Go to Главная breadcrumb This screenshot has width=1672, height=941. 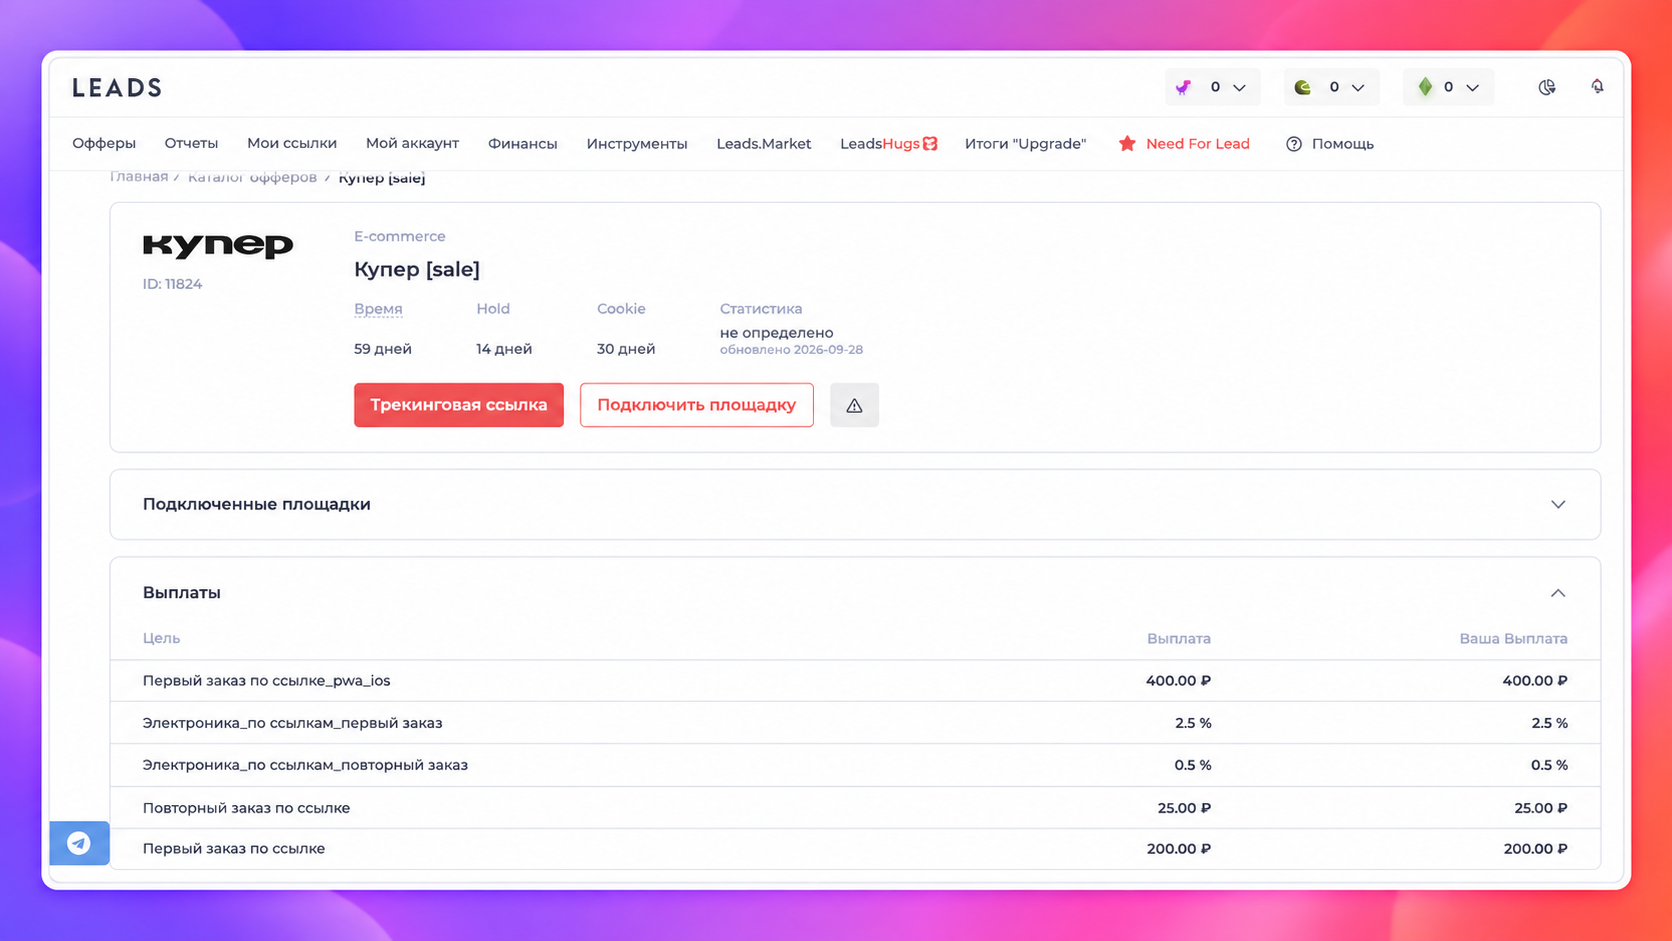tap(139, 177)
